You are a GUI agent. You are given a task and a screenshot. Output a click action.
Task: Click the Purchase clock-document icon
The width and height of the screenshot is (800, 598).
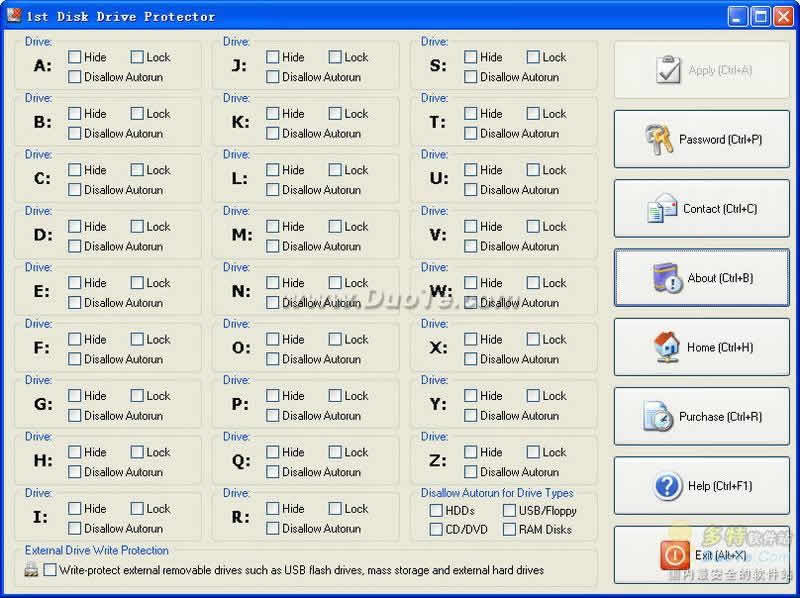point(658,416)
